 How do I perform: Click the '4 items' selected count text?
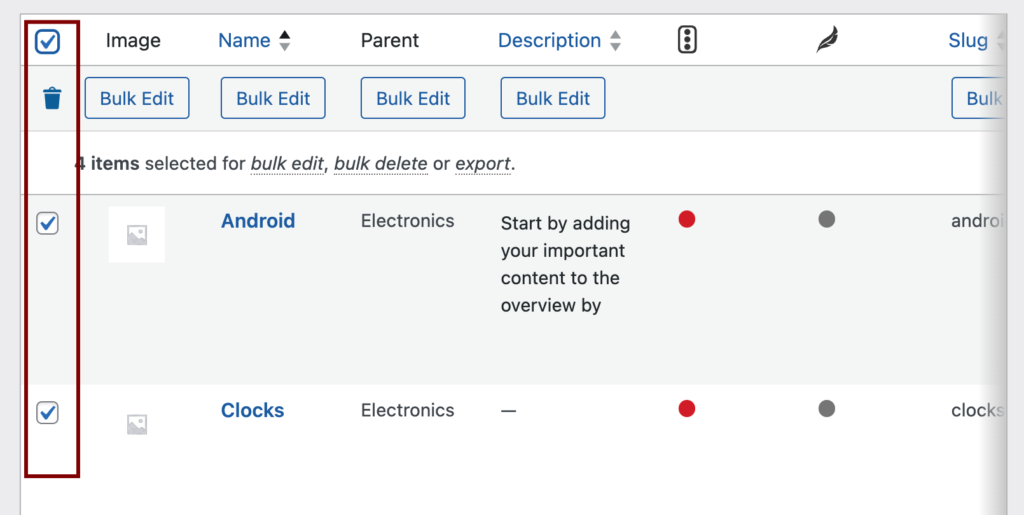(107, 163)
